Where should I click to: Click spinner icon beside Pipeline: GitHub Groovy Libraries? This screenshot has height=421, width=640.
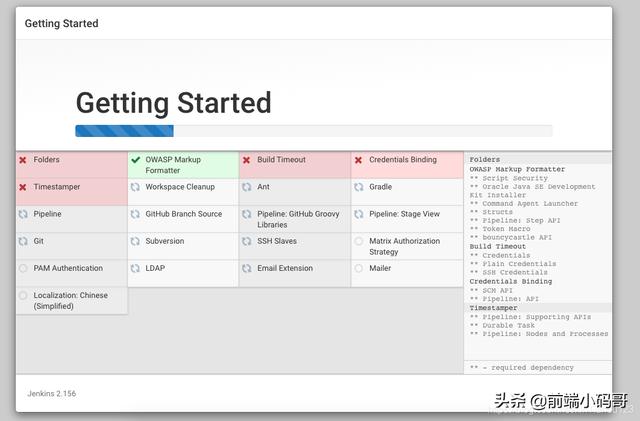pos(247,214)
